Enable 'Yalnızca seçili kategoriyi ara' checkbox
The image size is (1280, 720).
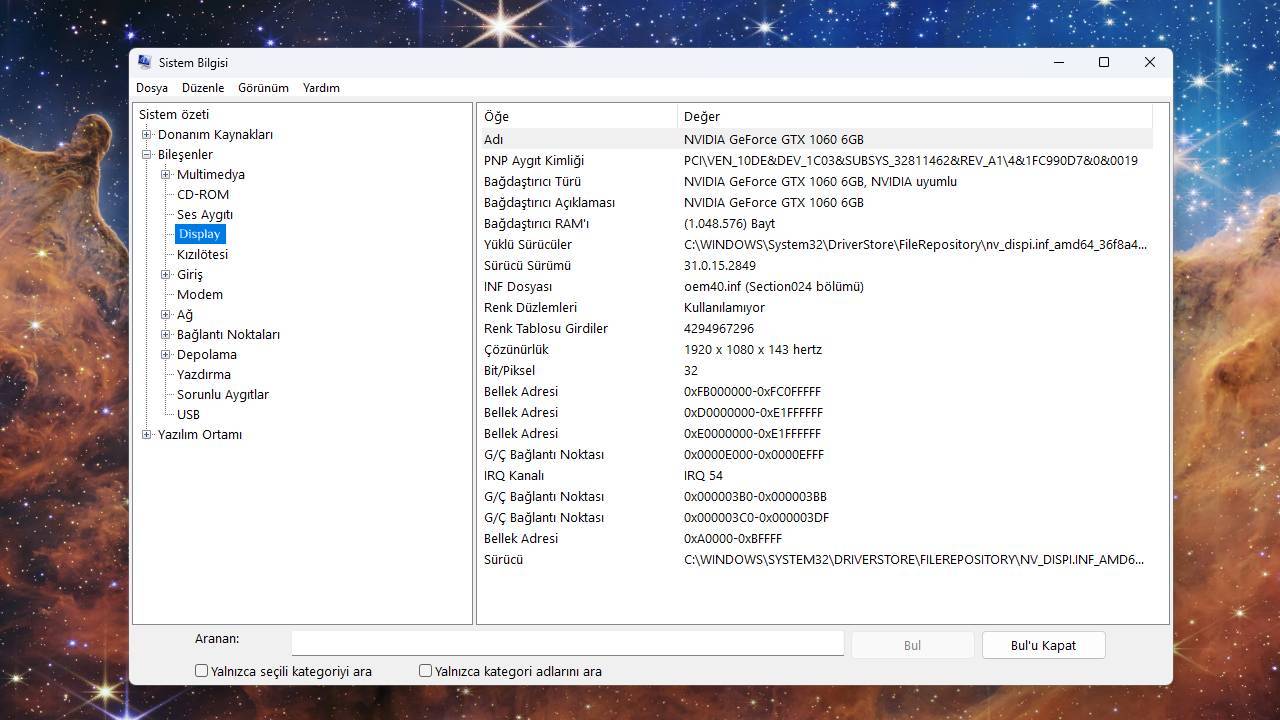pyautogui.click(x=201, y=670)
